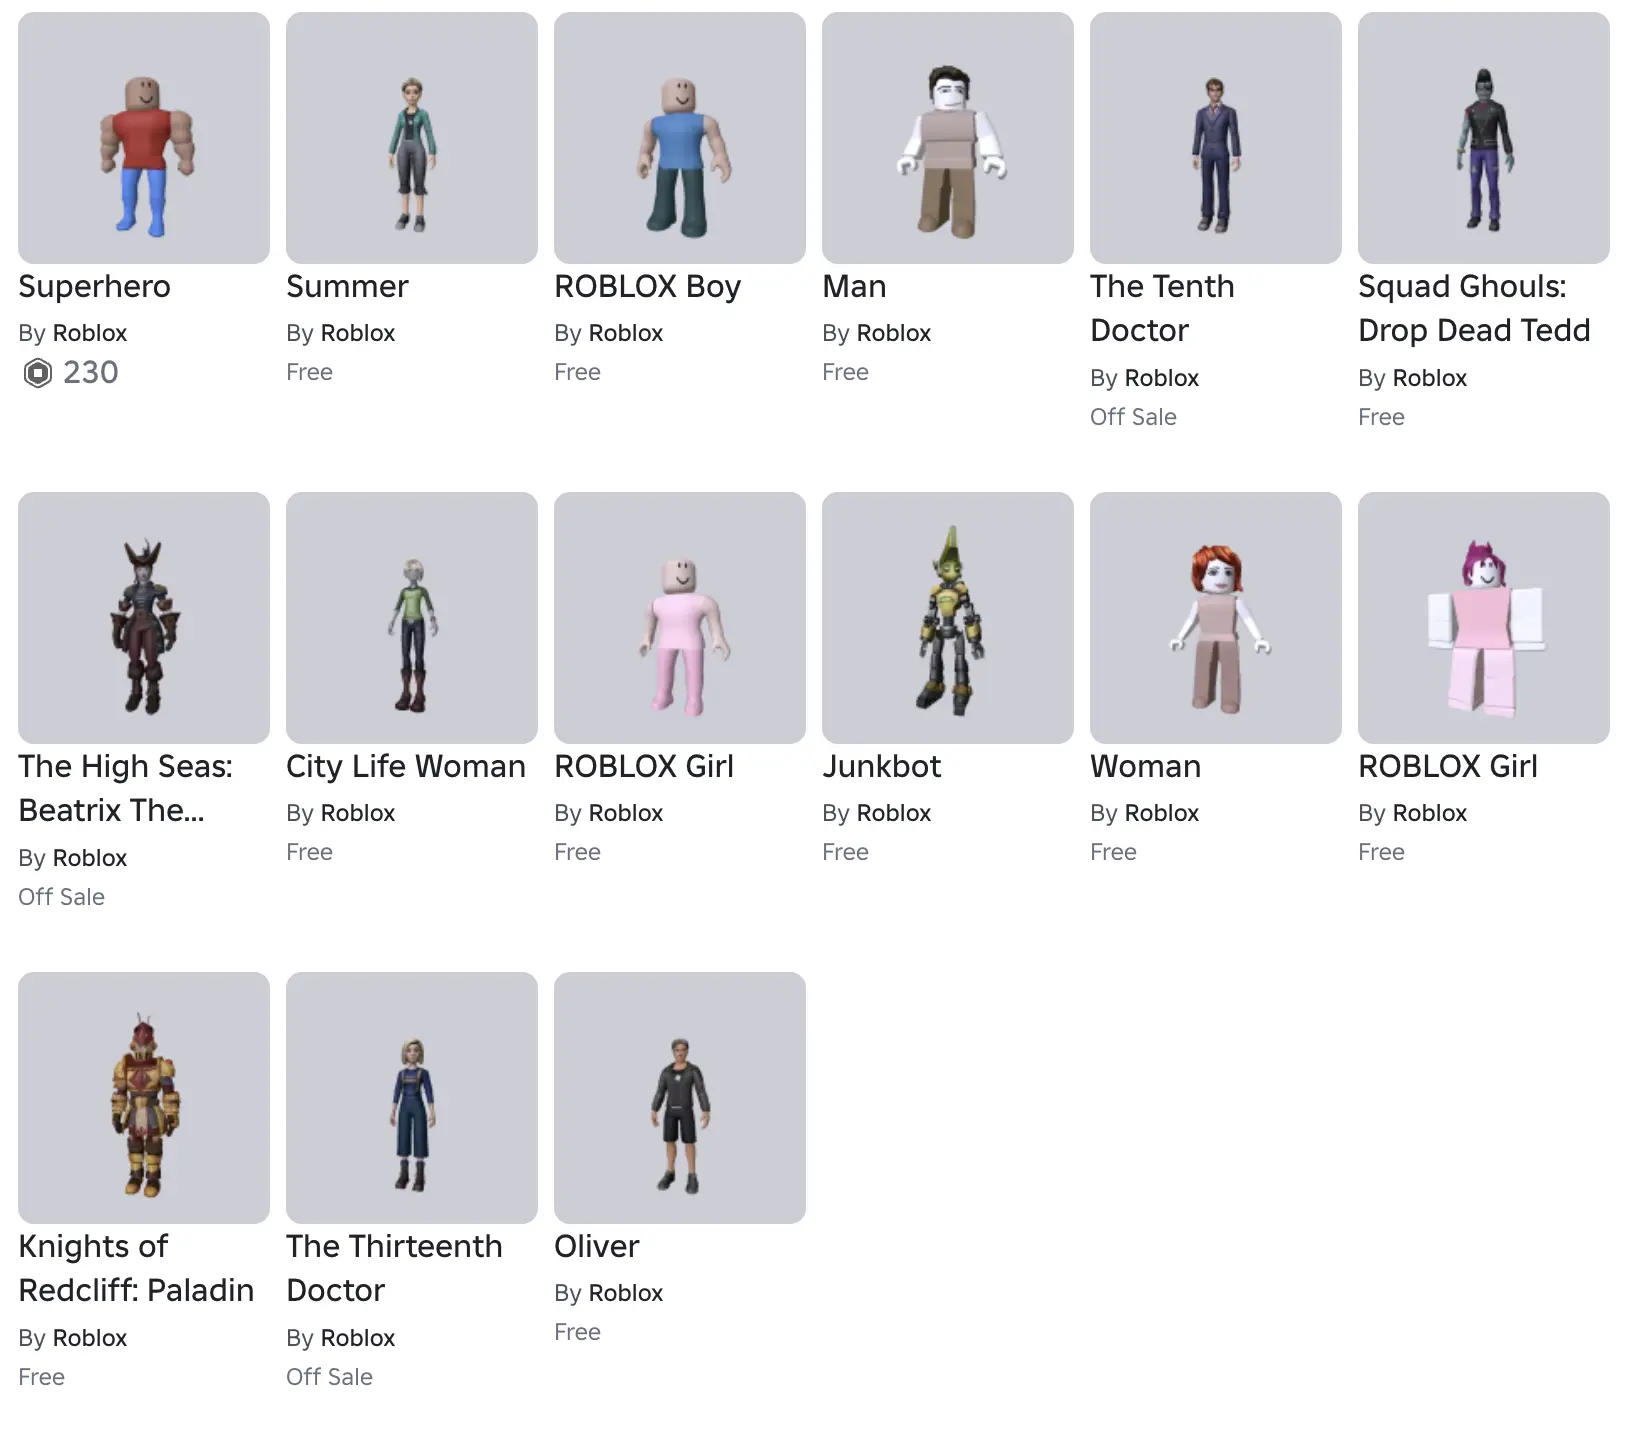Click the Free label under Summer
The height and width of the screenshot is (1436, 1638).
point(309,372)
